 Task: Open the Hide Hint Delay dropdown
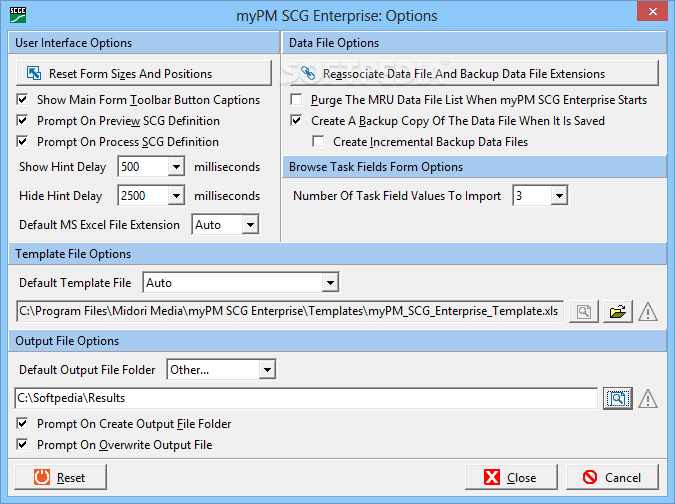[x=176, y=196]
